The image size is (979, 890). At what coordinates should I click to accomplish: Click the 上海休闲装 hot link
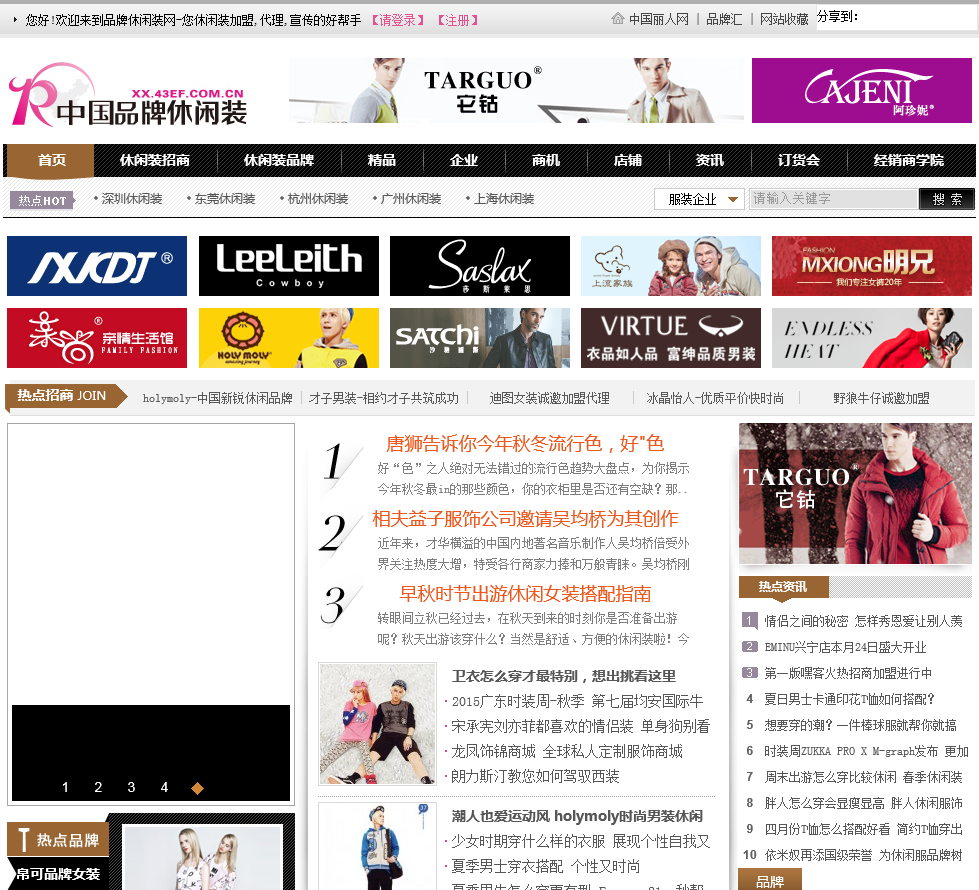coord(504,199)
